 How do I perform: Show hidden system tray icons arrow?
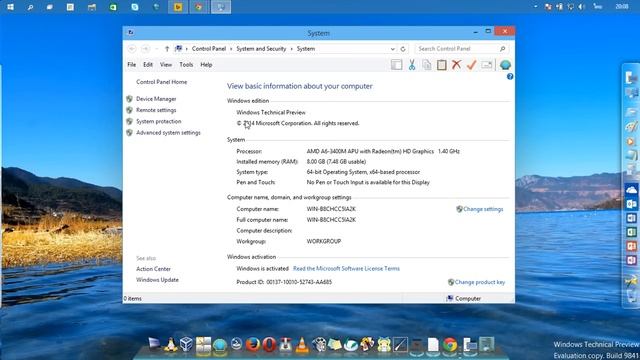click(535, 7)
